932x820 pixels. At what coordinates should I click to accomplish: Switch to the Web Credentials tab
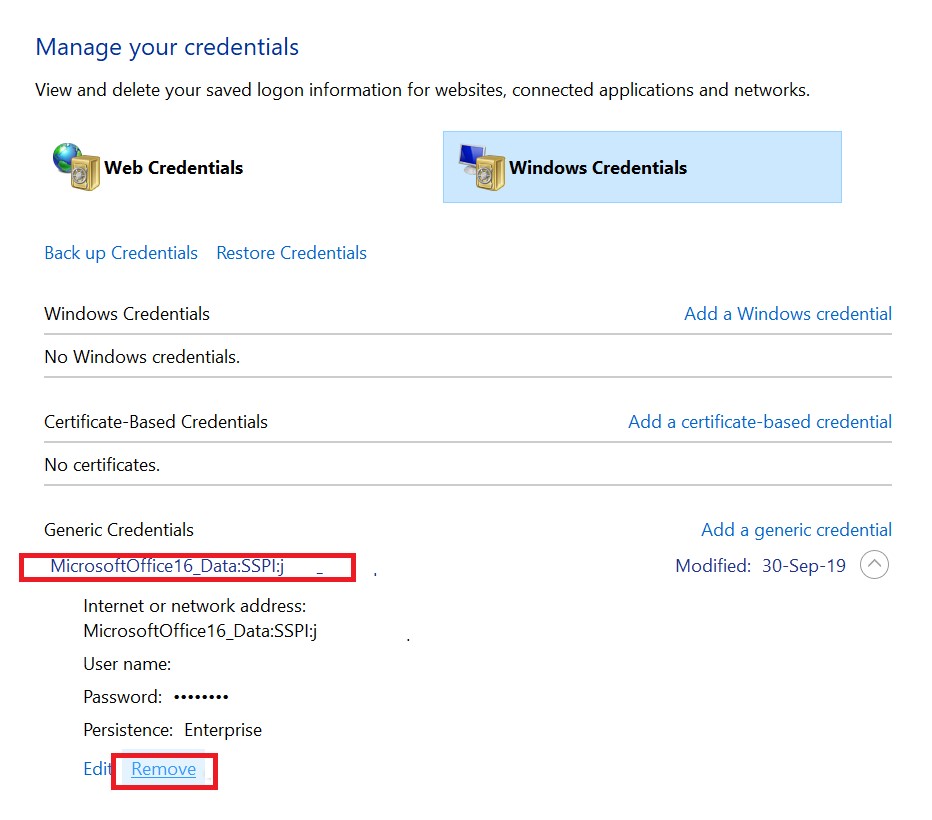pyautogui.click(x=174, y=168)
